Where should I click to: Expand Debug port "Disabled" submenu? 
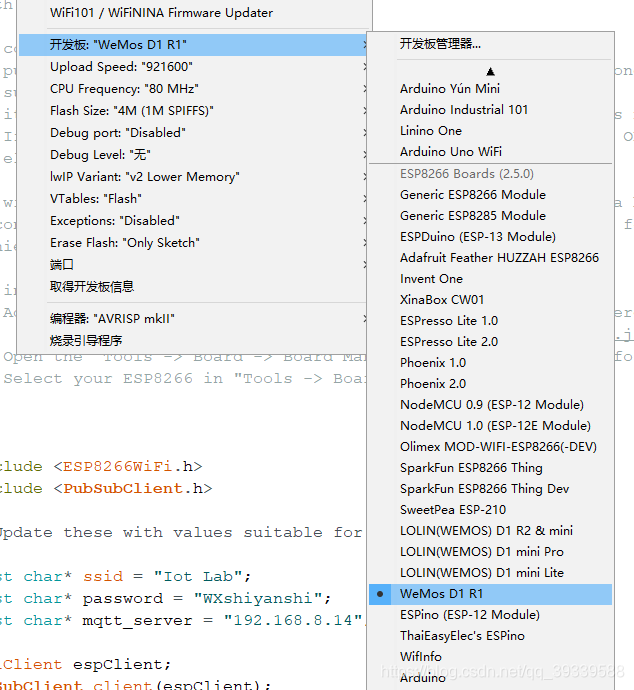(x=193, y=133)
